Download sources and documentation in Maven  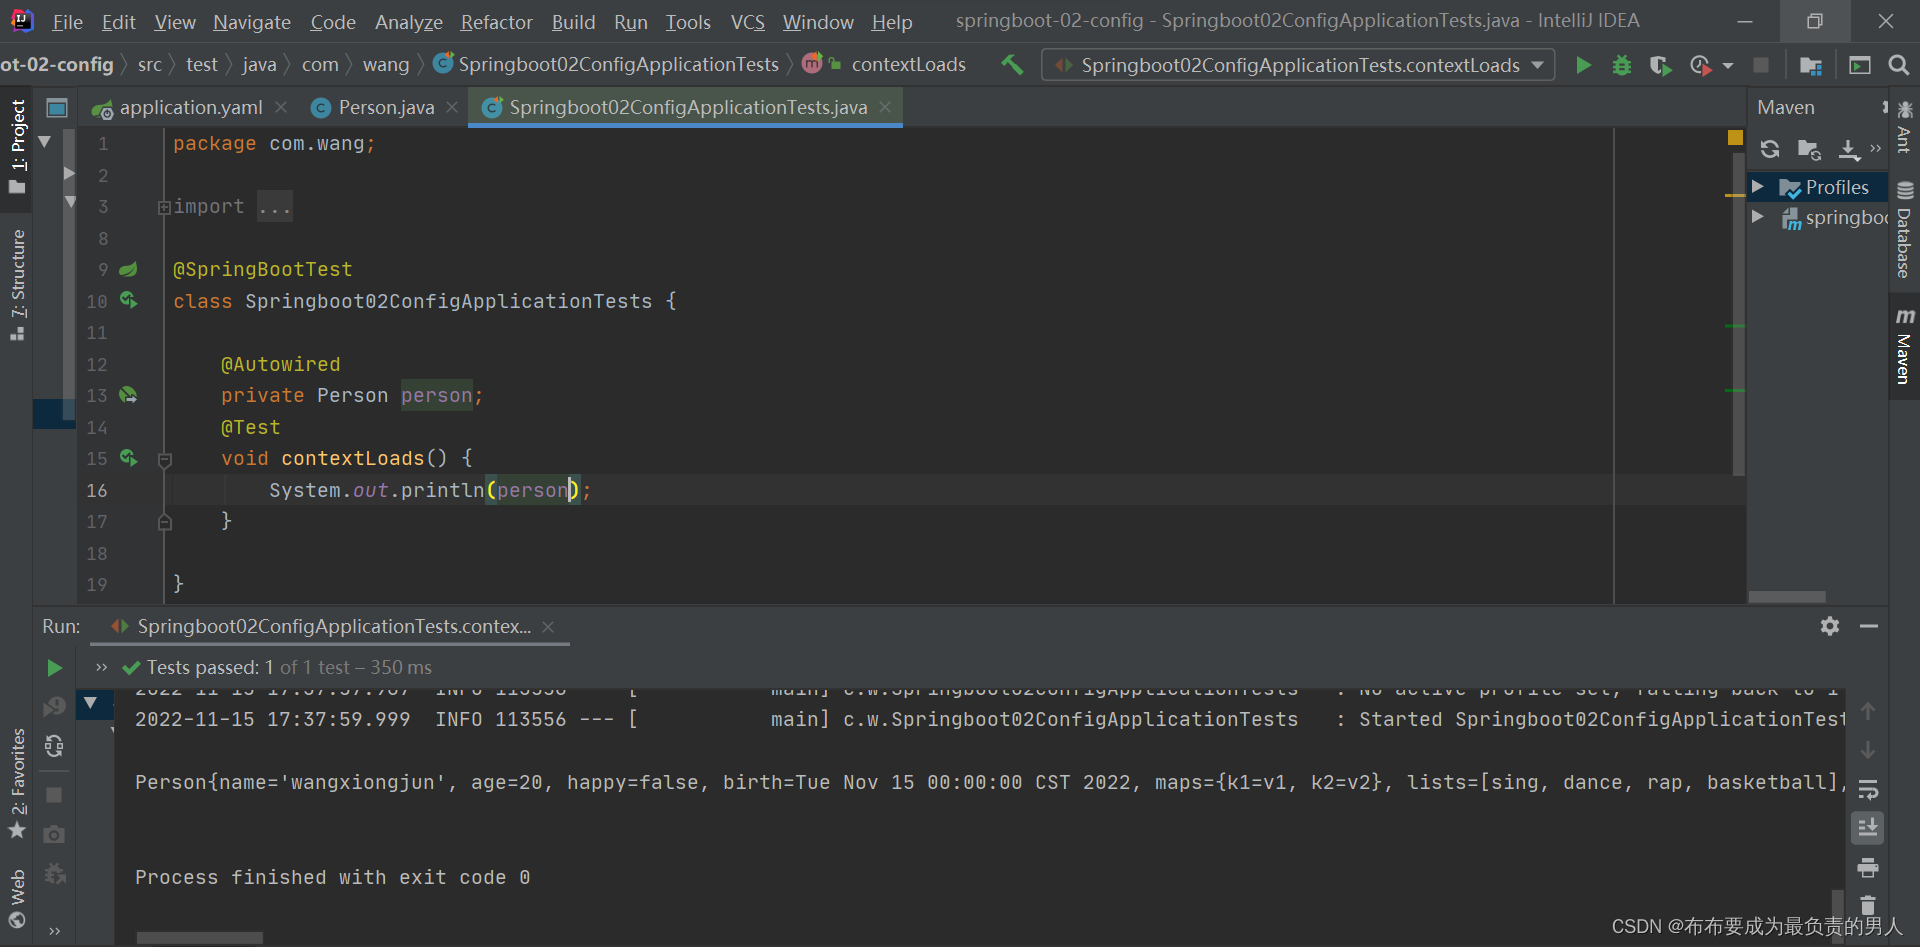click(1850, 149)
